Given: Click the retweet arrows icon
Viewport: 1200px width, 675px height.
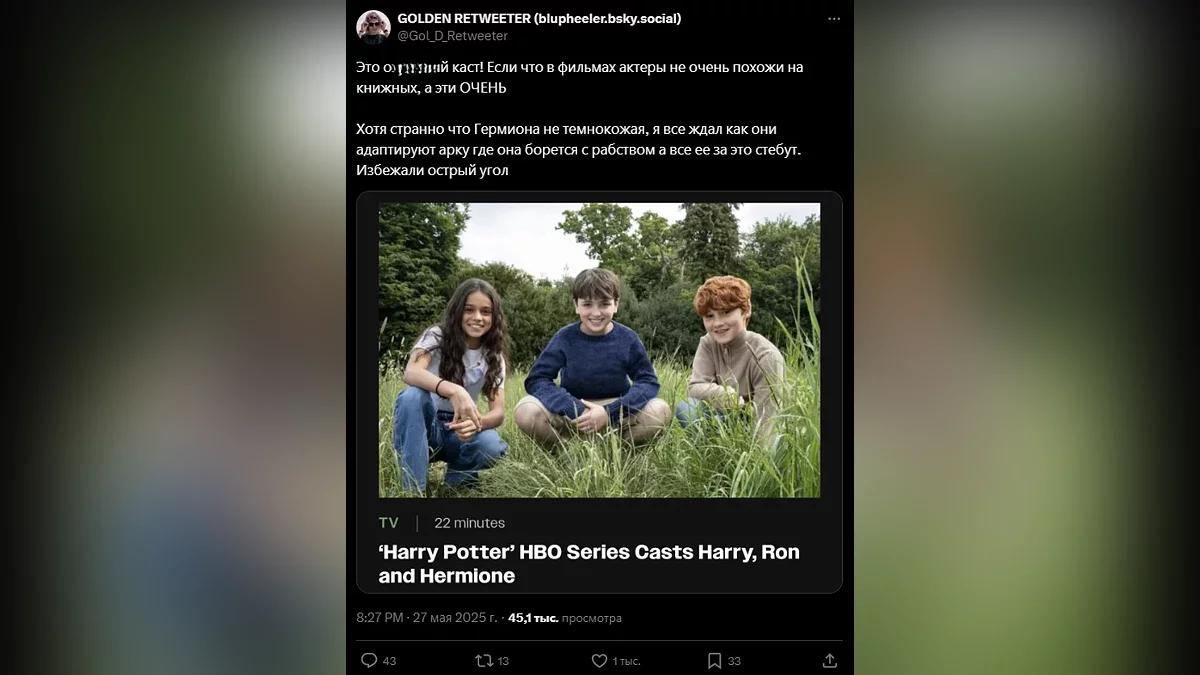Looking at the screenshot, I should coord(484,661).
